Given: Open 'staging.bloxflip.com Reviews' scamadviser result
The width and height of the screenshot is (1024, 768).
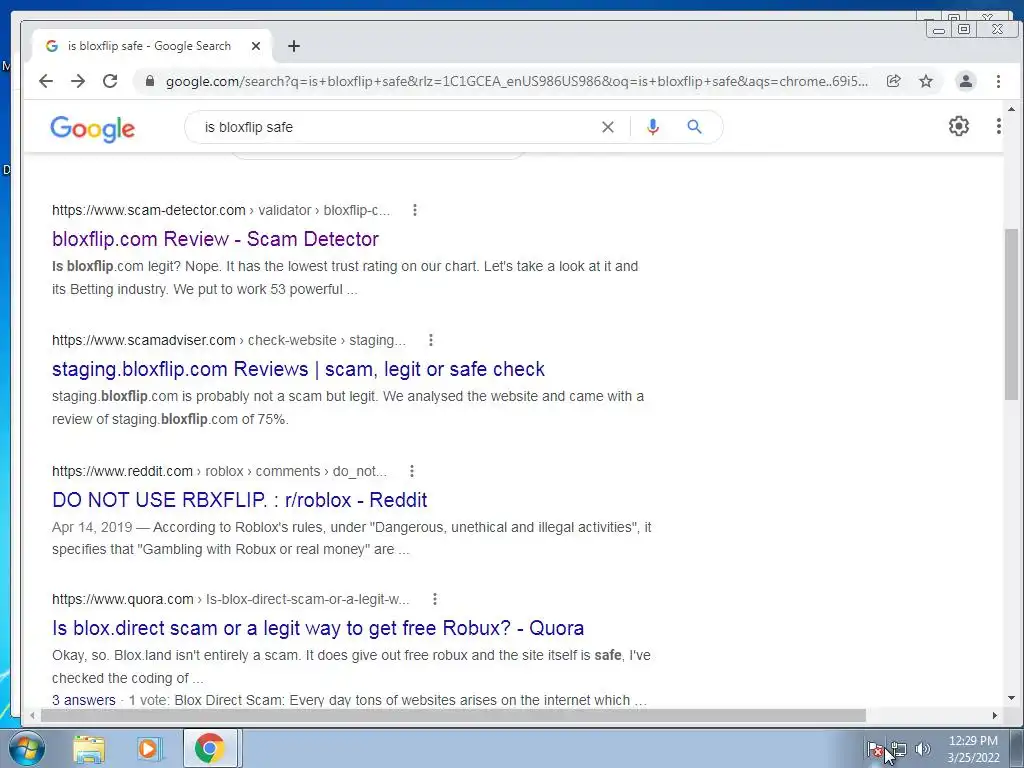Looking at the screenshot, I should 298,369.
